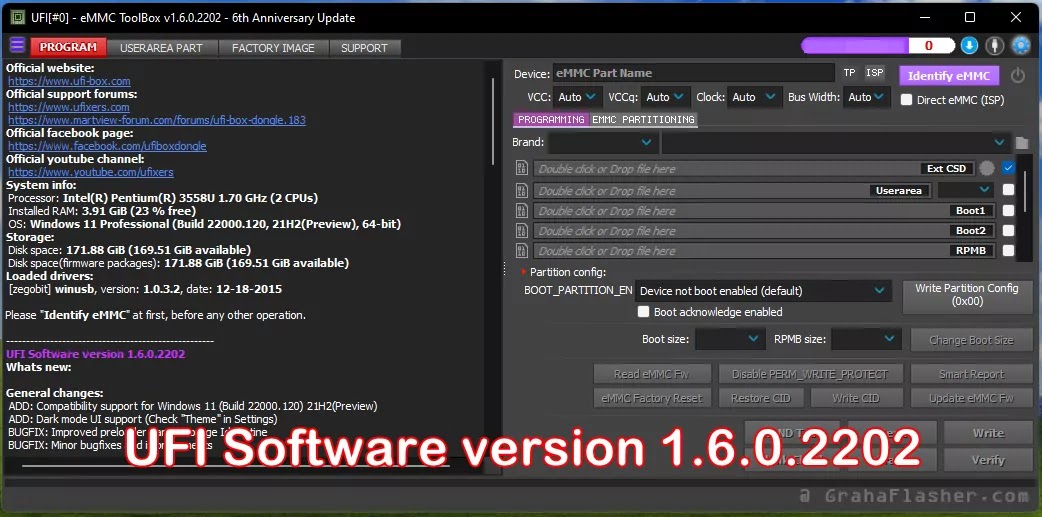Click the Write button
Image resolution: width=1042 pixels, height=517 pixels.
pyautogui.click(x=988, y=433)
